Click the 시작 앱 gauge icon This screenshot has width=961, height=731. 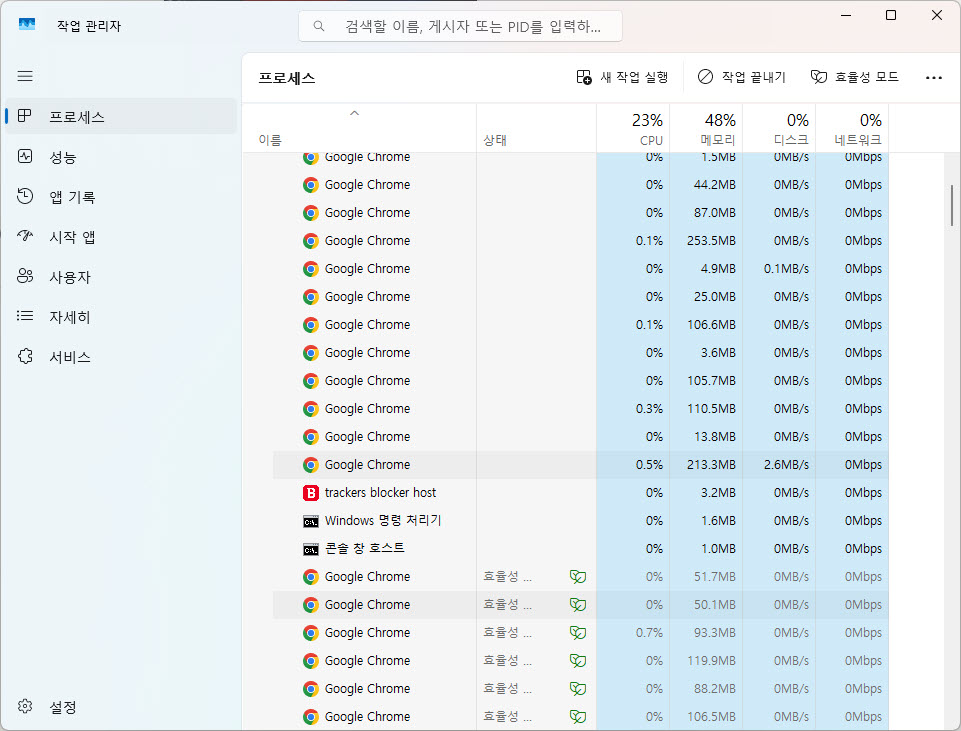[25, 236]
